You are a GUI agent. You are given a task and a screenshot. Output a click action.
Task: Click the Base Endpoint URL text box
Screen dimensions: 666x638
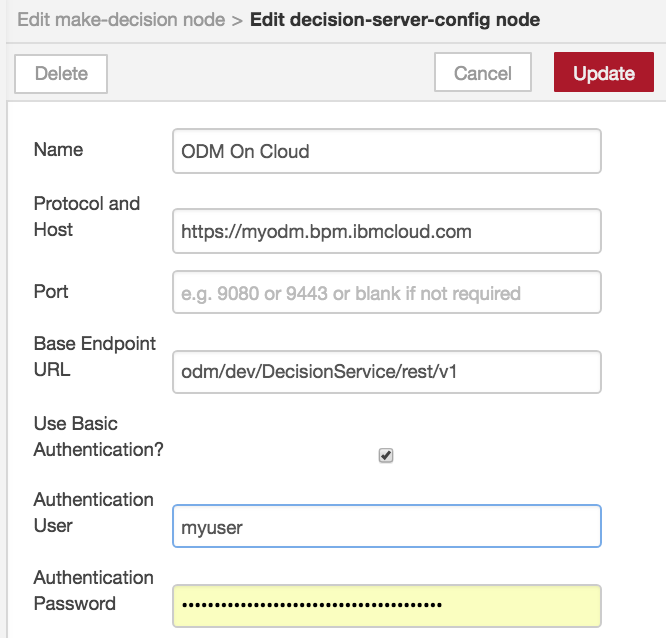387,372
